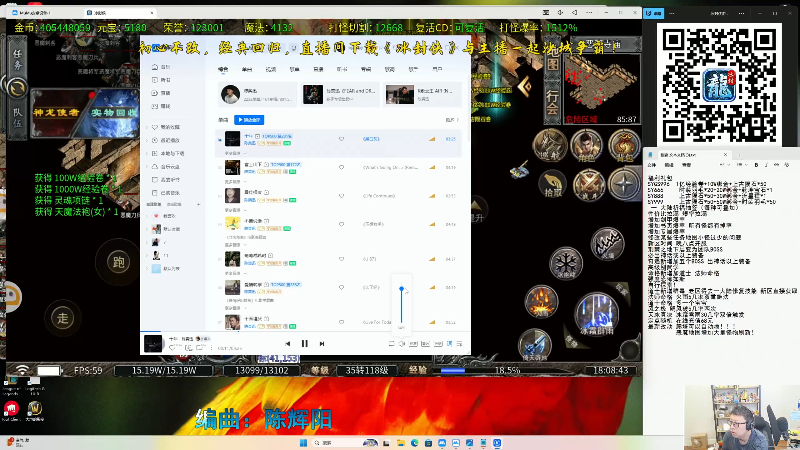800x450 pixels.
Task: Open the 任务 quest panel in game
Action: click(17, 60)
